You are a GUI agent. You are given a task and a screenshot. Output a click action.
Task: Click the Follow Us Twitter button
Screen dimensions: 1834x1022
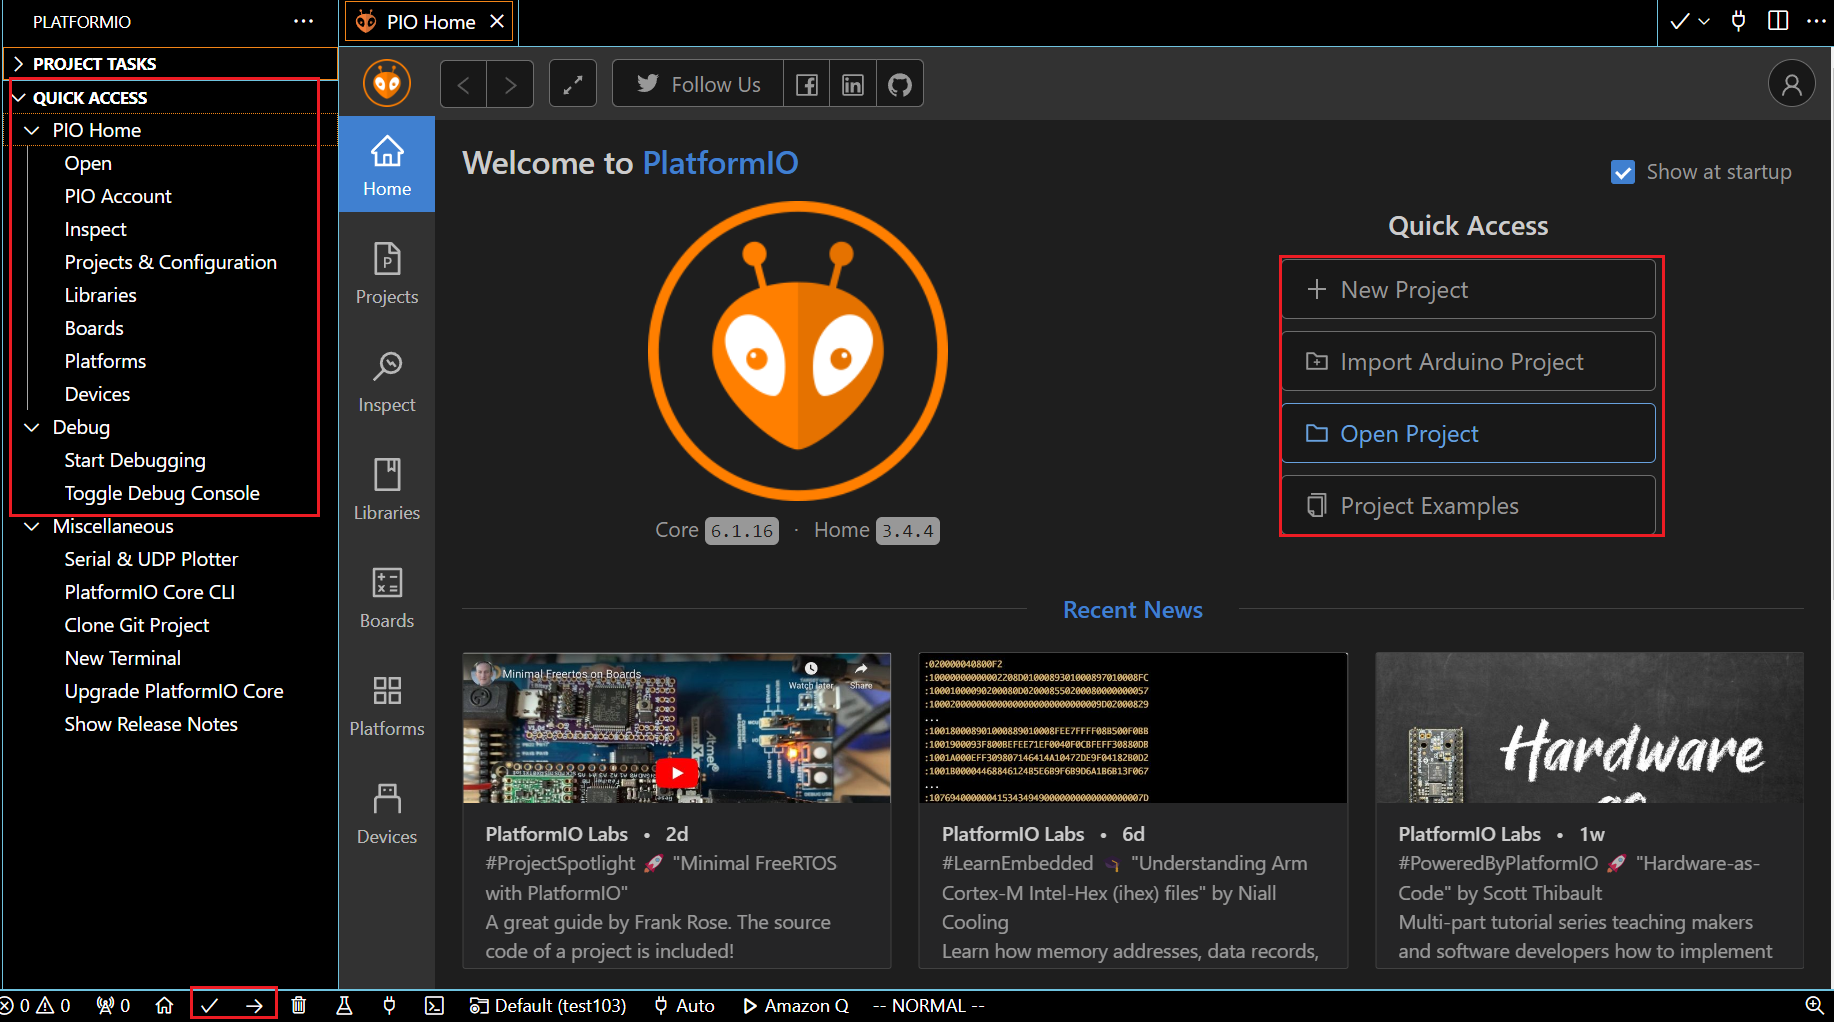[698, 85]
